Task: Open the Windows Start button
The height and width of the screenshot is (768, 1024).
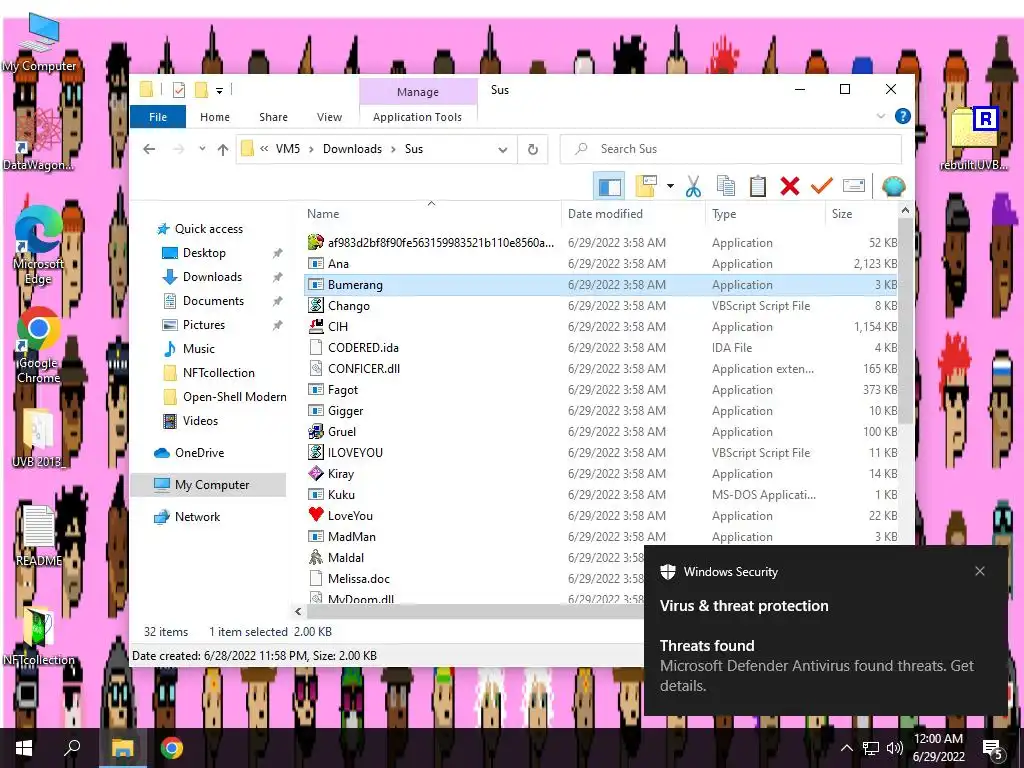Action: point(24,748)
